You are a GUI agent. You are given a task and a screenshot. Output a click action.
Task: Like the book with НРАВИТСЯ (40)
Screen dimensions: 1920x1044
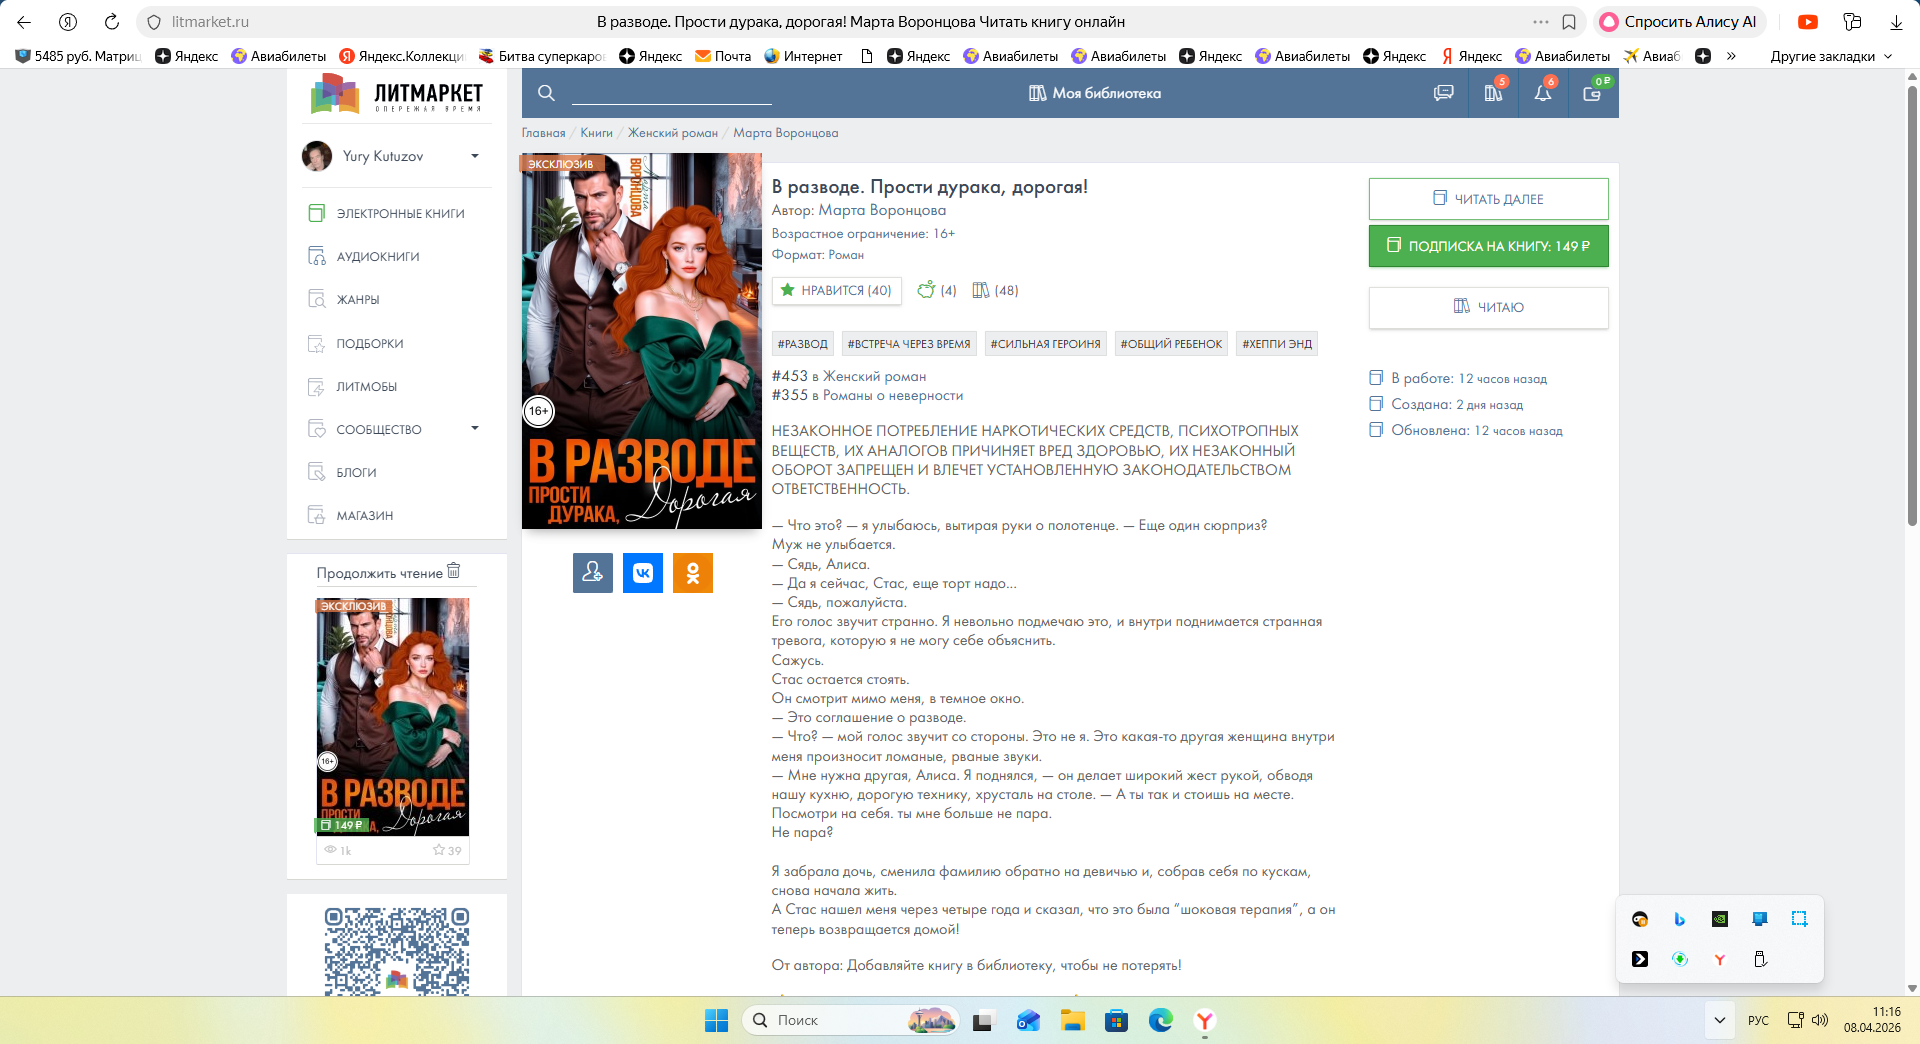coord(836,290)
